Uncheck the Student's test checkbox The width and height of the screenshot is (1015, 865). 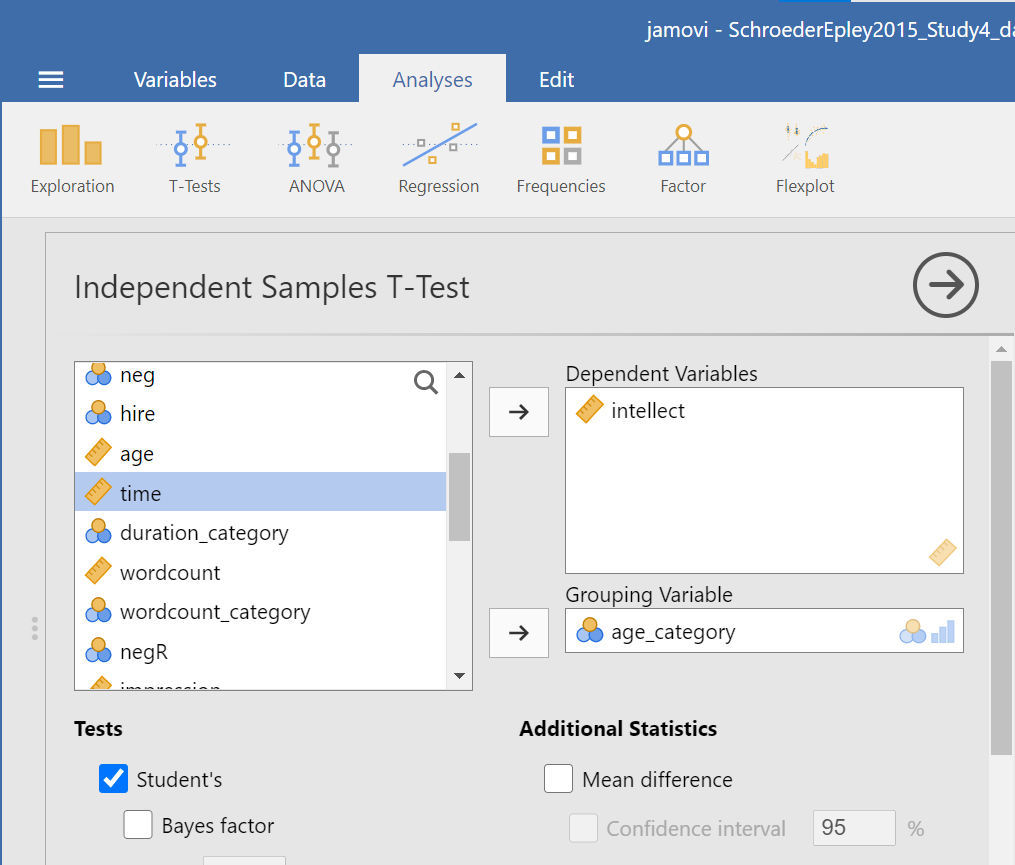(x=114, y=779)
